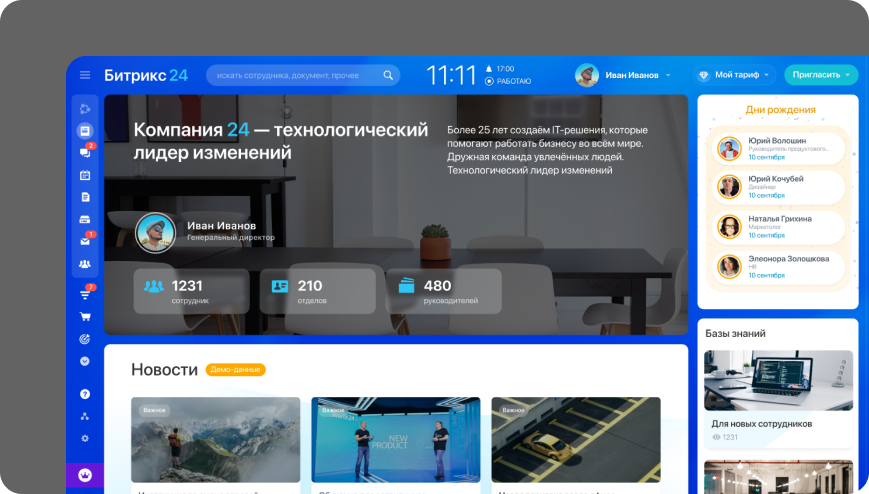Click Иван Иванов avatar in header

587,75
